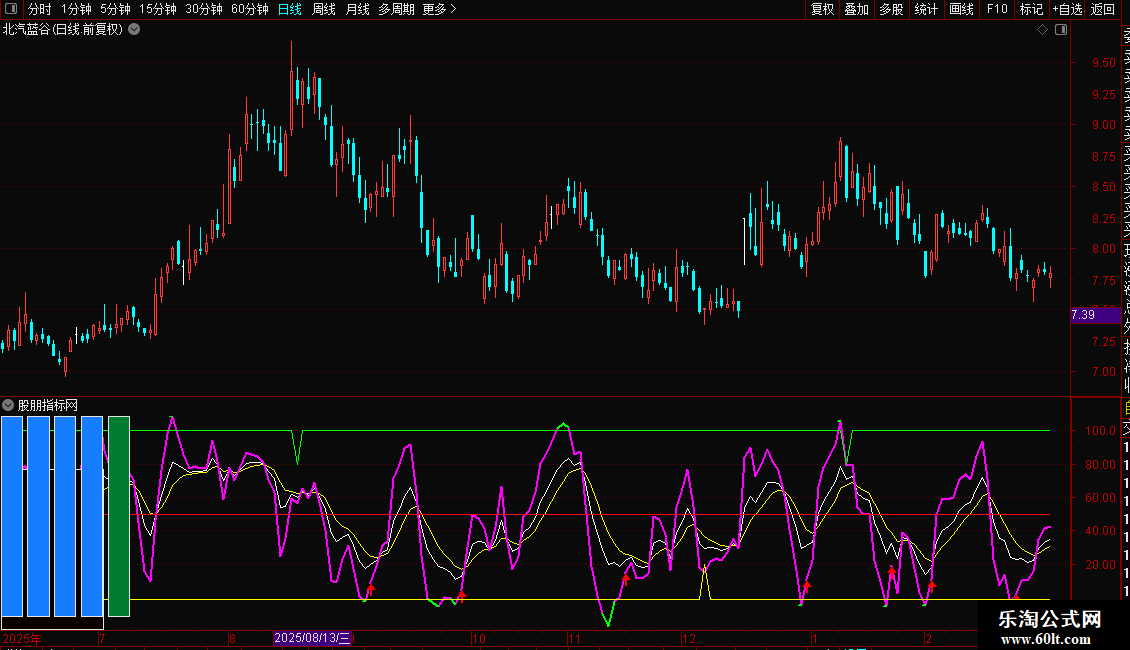The width and height of the screenshot is (1130, 650).
Task: Open the 多周期 multi-period view
Action: click(396, 9)
